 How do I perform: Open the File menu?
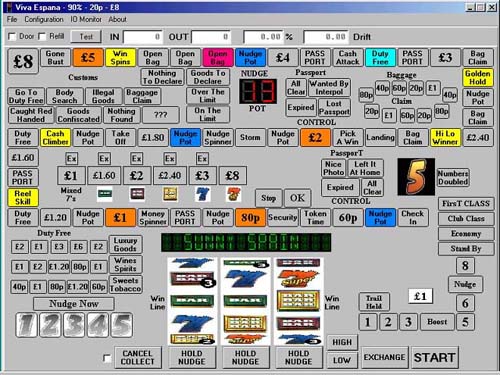[12, 19]
